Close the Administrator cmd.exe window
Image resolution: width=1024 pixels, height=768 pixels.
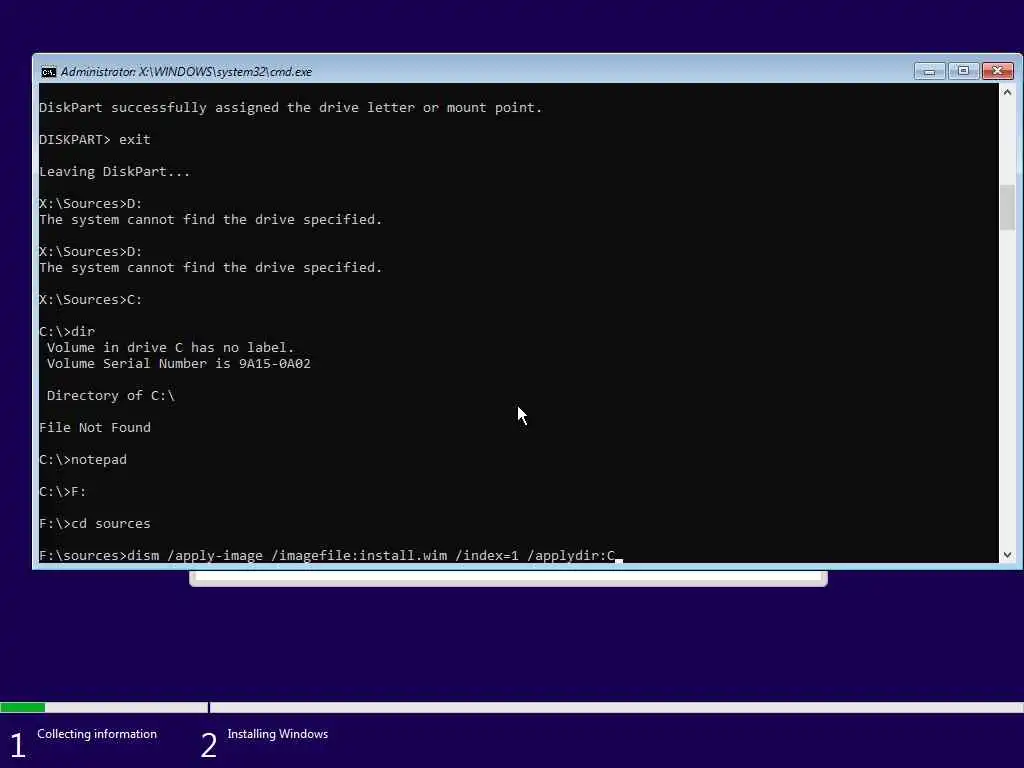coord(997,71)
